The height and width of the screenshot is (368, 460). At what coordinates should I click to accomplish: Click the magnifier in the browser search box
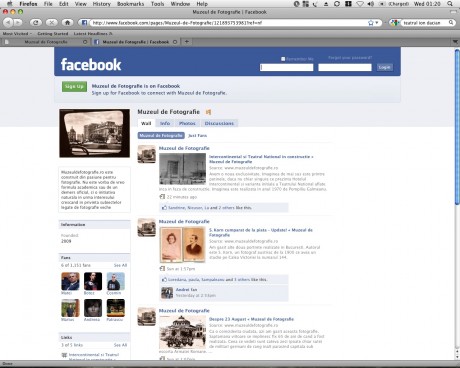(451, 23)
